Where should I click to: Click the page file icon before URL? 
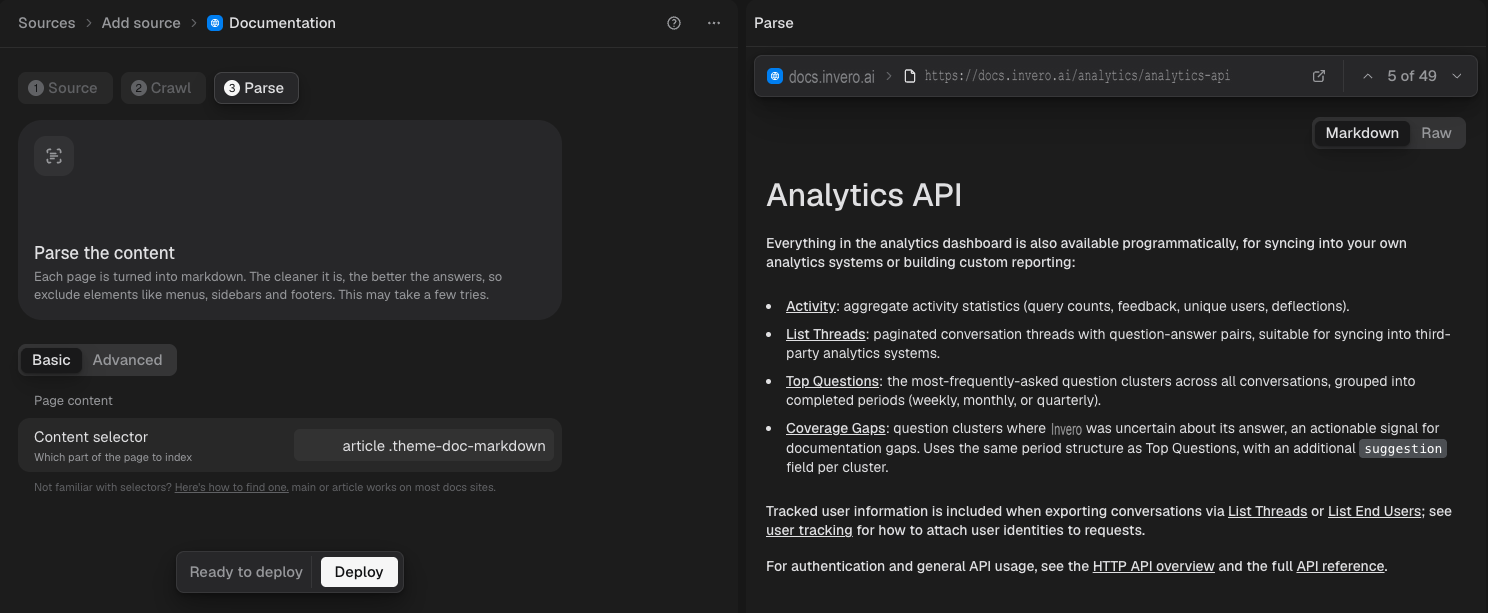(910, 76)
